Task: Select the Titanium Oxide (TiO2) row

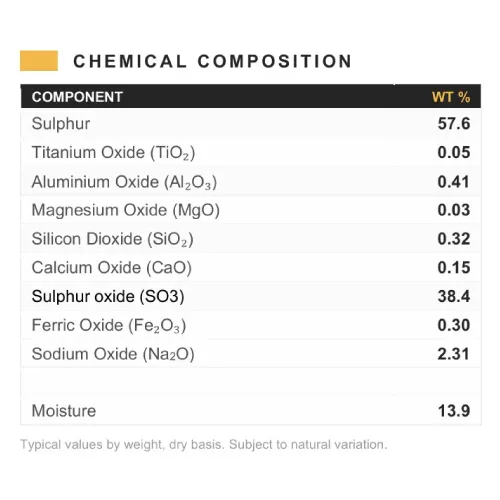Action: tap(251, 153)
